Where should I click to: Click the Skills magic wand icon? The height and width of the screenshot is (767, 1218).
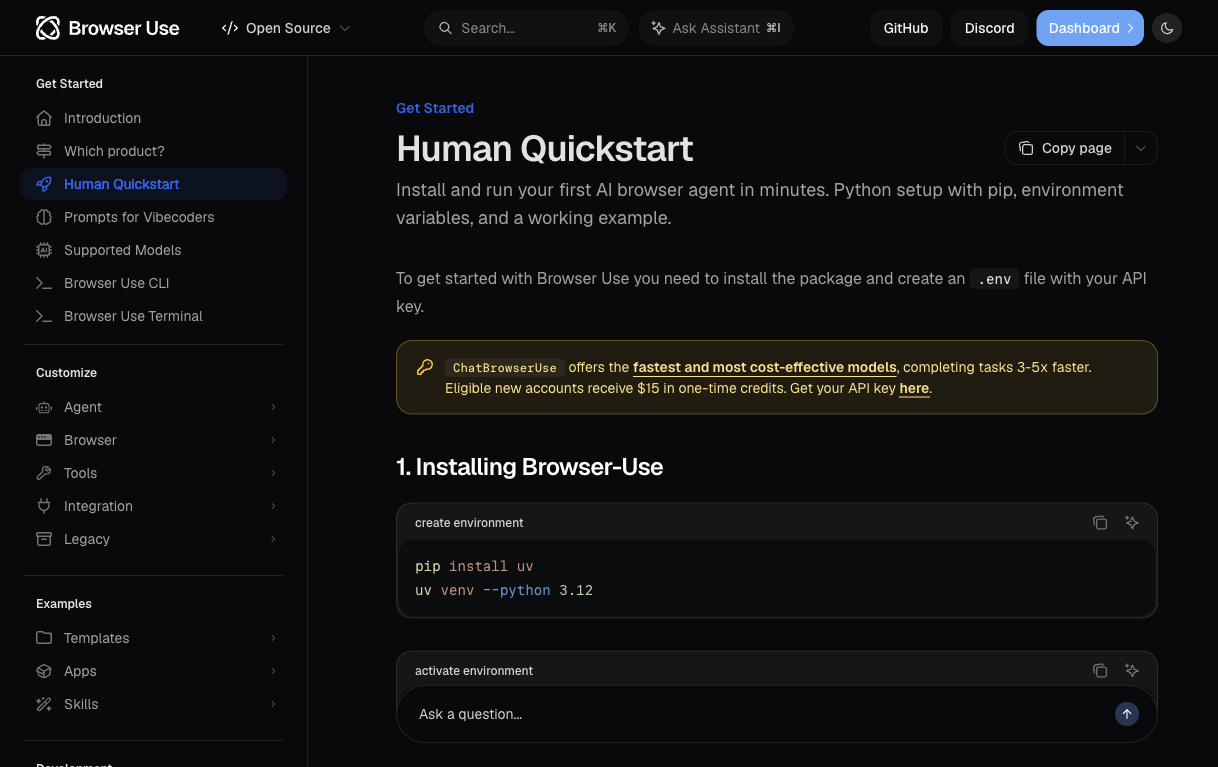point(44,704)
